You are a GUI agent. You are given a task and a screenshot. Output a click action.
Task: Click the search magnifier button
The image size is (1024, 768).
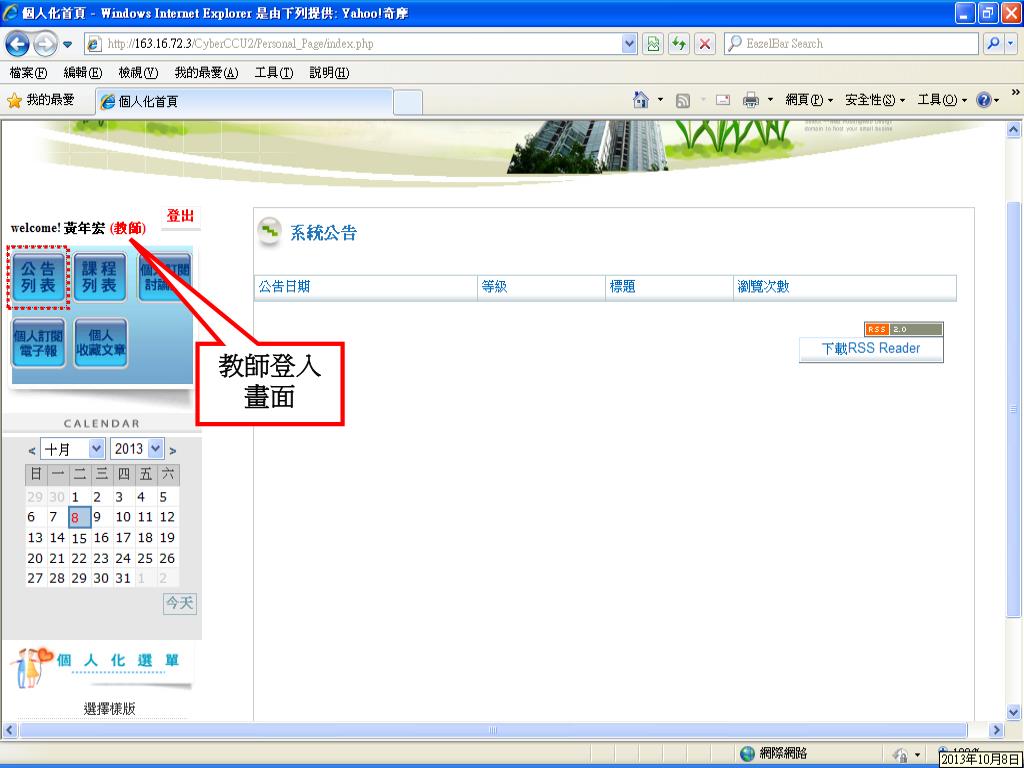point(993,44)
